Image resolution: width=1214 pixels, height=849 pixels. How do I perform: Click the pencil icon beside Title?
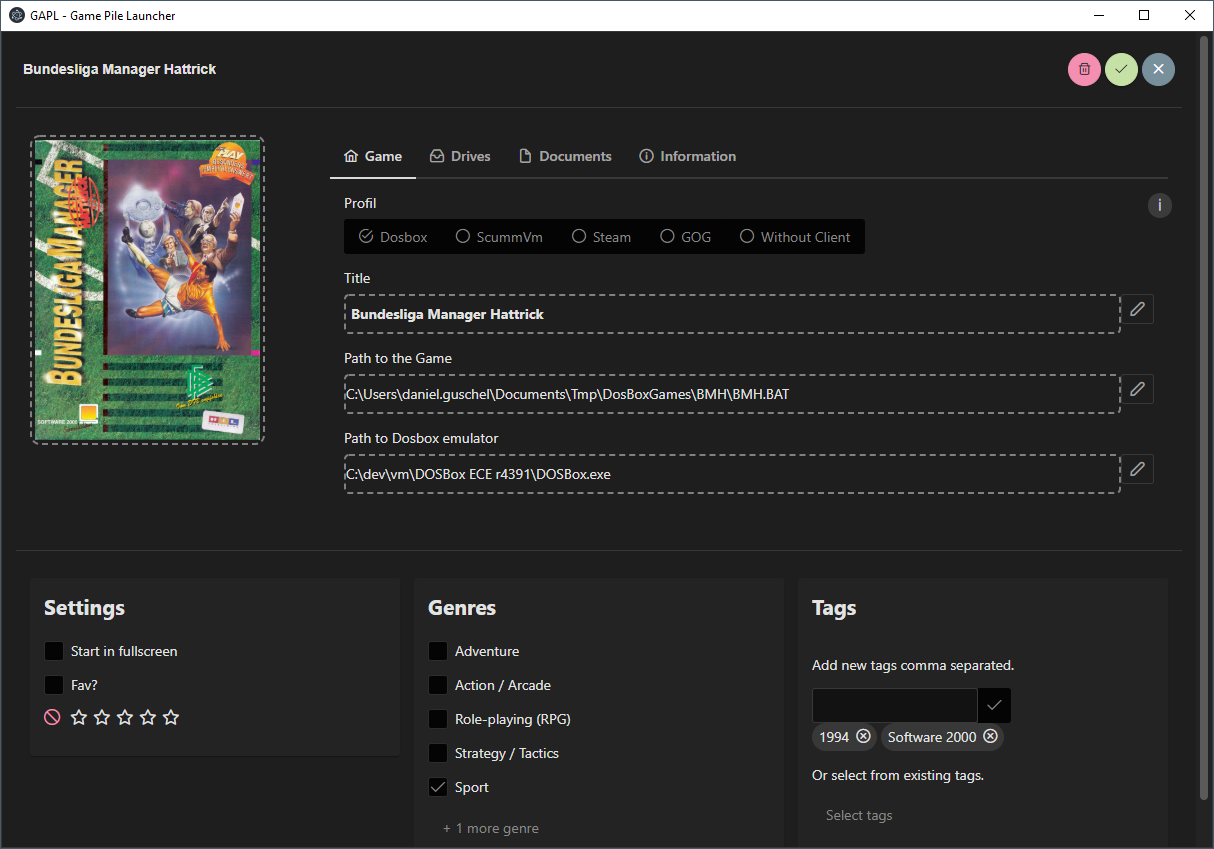coord(1137,310)
